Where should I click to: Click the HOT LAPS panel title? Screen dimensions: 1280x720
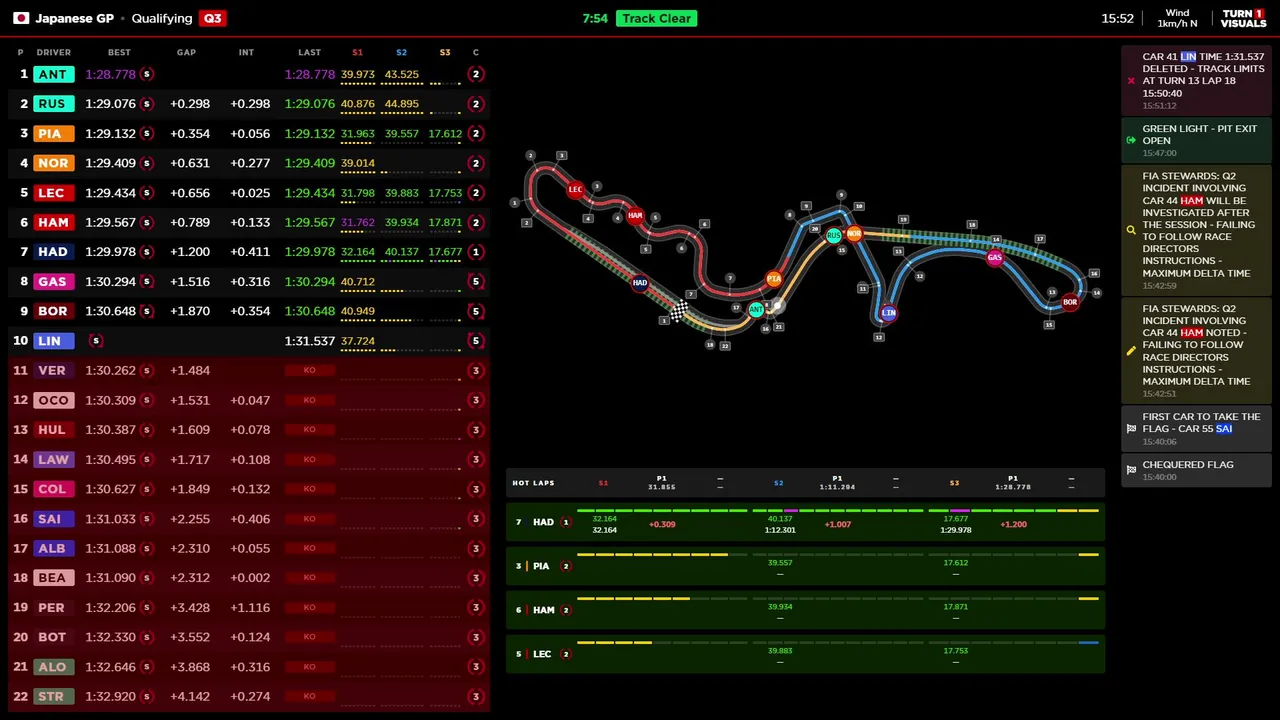(533, 483)
